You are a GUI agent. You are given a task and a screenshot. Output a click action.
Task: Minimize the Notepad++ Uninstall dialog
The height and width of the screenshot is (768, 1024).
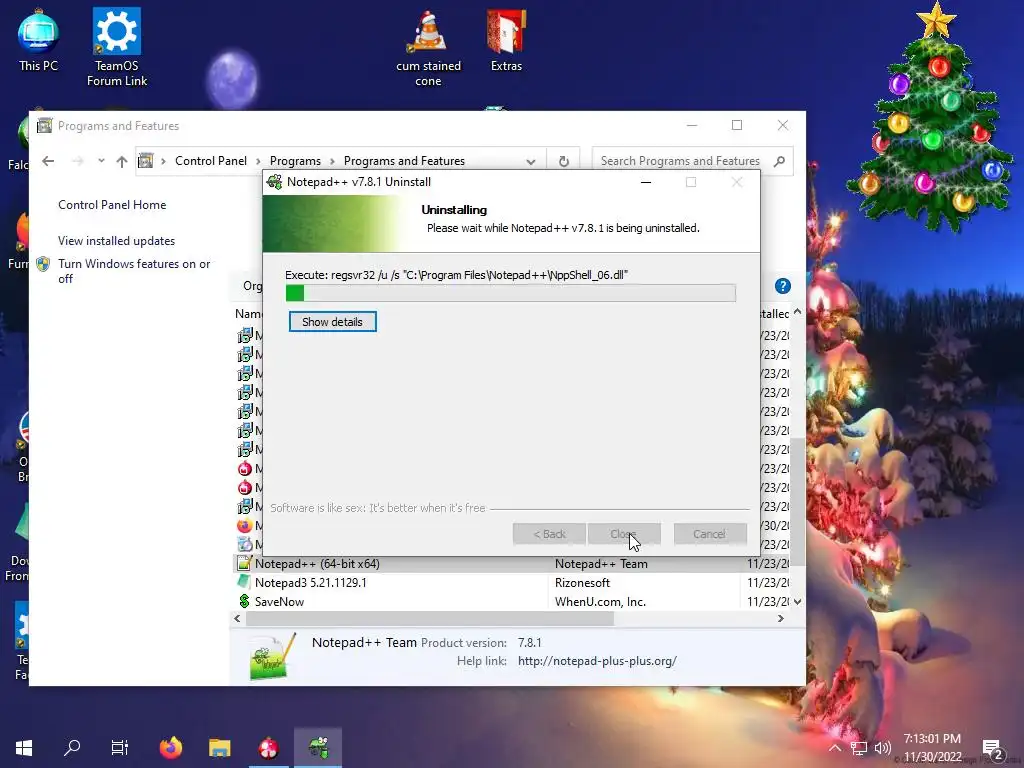point(646,182)
